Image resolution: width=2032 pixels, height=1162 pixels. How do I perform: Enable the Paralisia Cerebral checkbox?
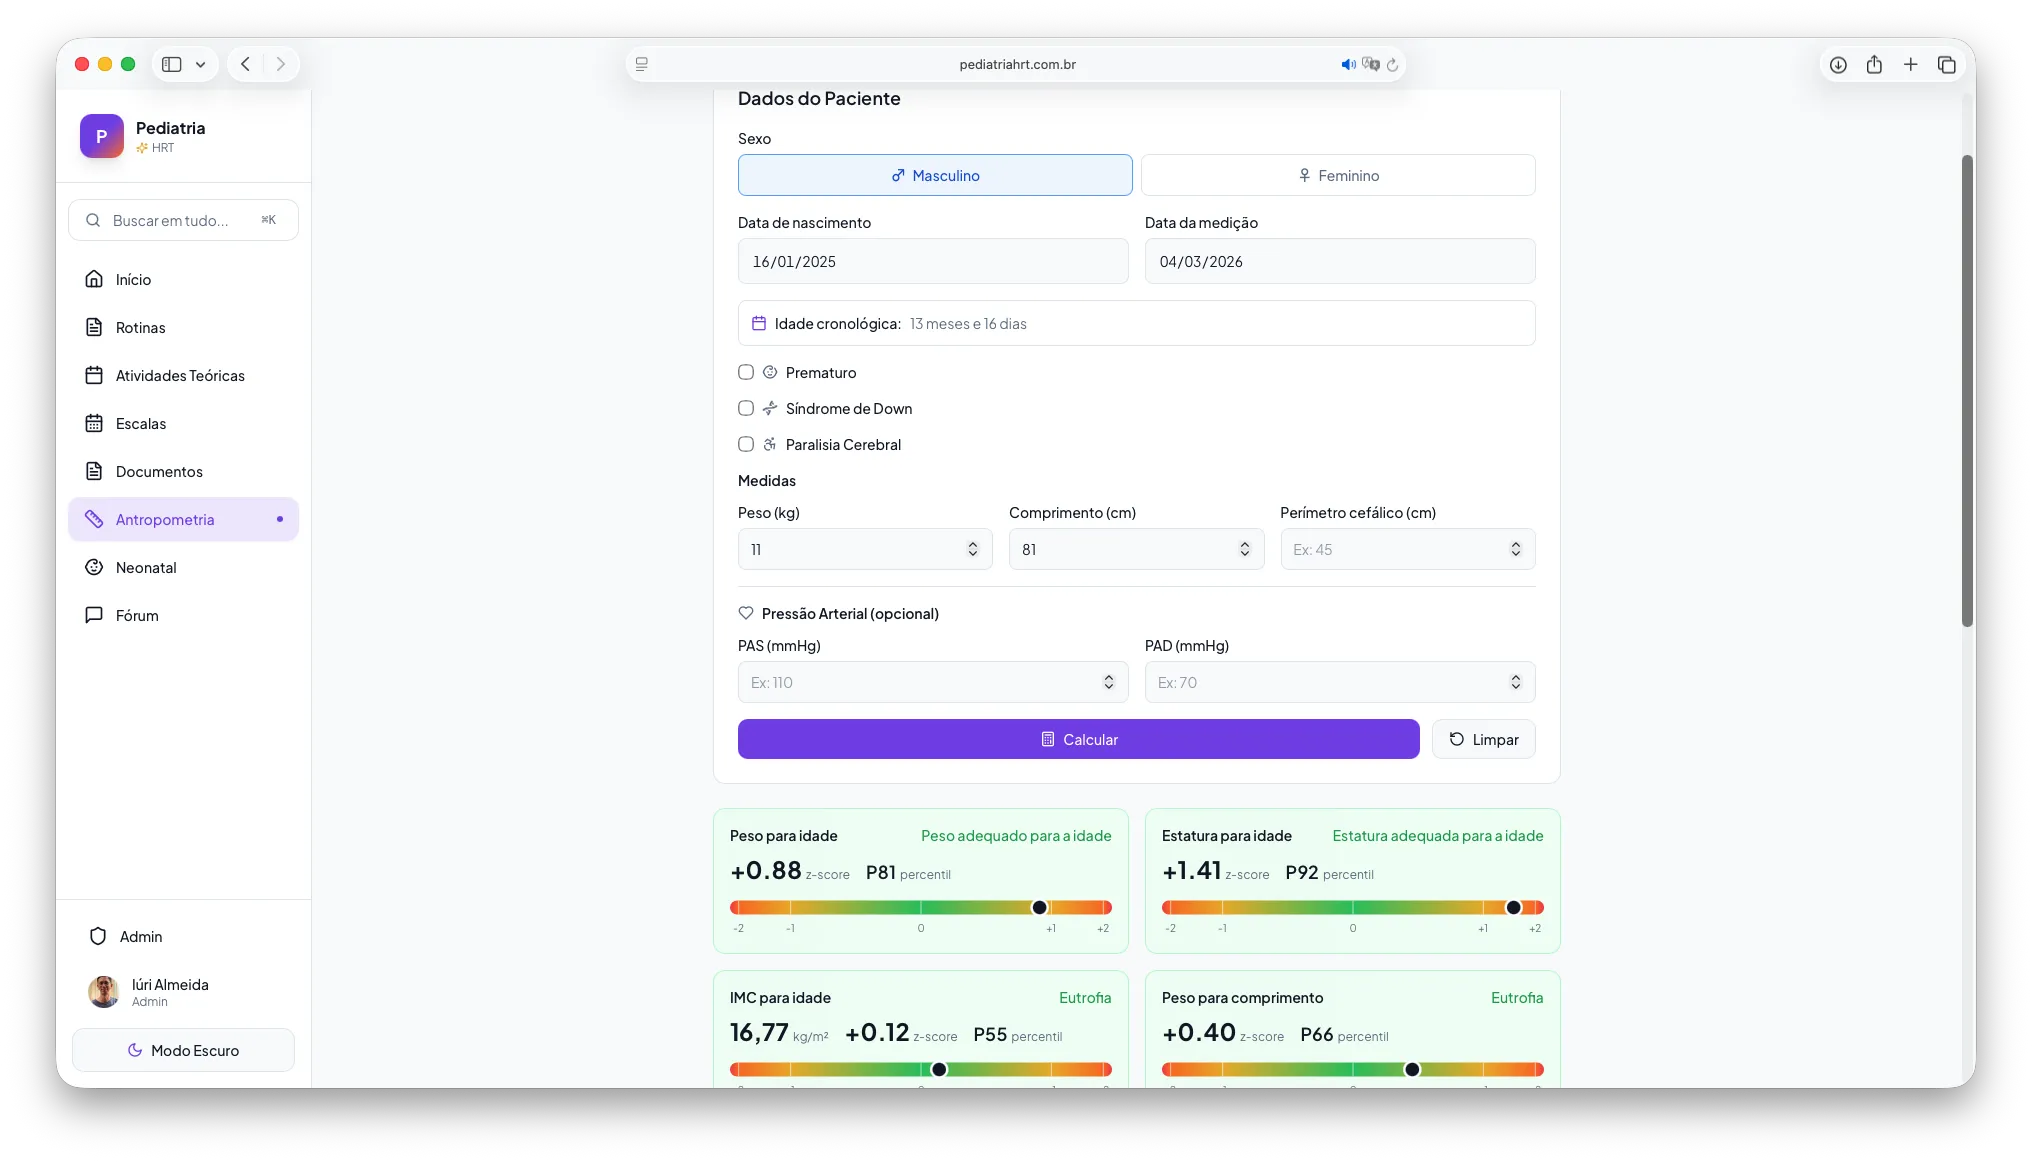coord(746,444)
